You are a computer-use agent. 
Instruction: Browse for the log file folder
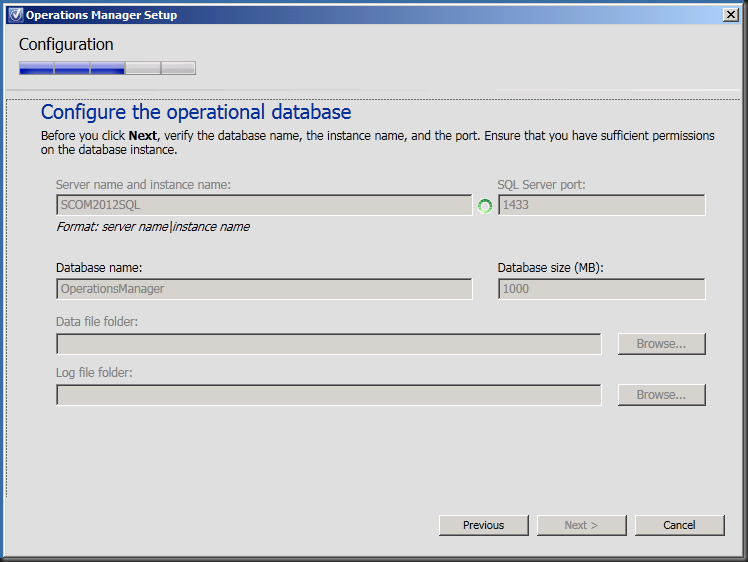661,395
